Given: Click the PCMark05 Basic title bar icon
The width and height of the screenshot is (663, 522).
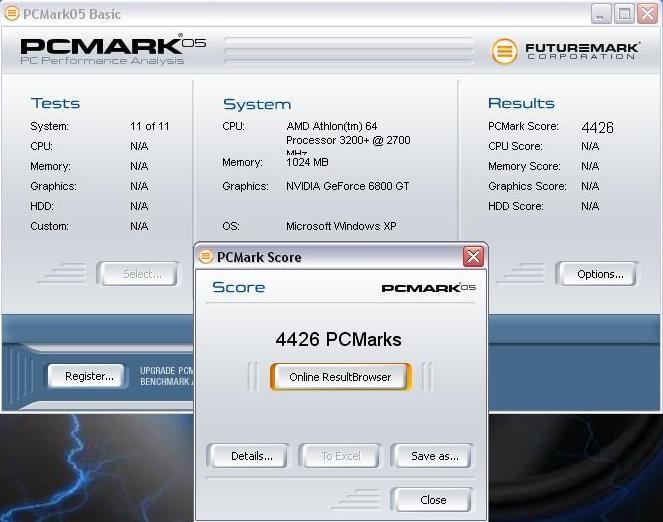Looking at the screenshot, I should click(x=12, y=13).
